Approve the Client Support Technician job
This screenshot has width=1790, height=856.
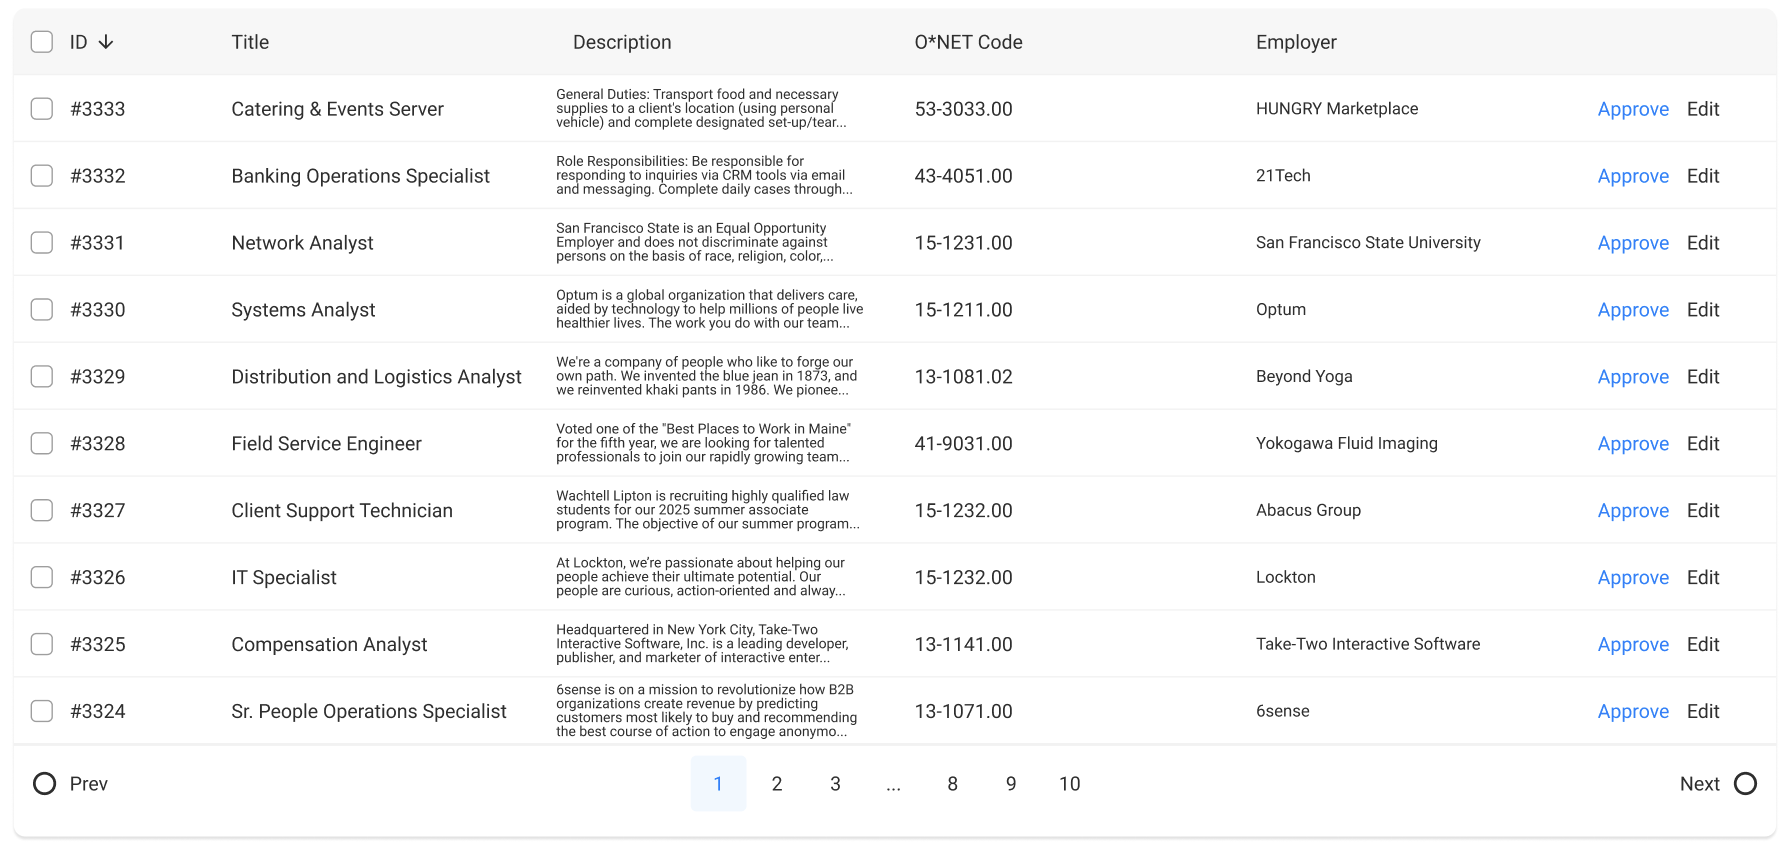click(x=1633, y=511)
